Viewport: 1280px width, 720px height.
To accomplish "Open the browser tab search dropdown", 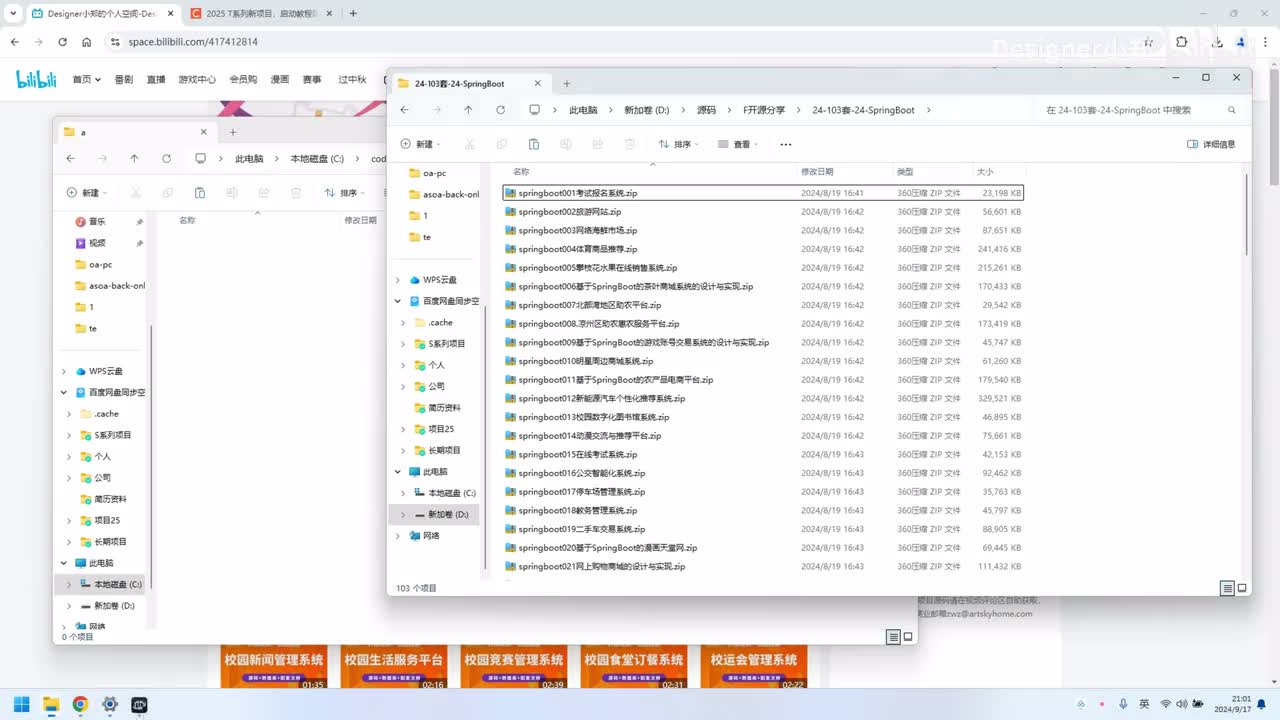I will click(12, 13).
